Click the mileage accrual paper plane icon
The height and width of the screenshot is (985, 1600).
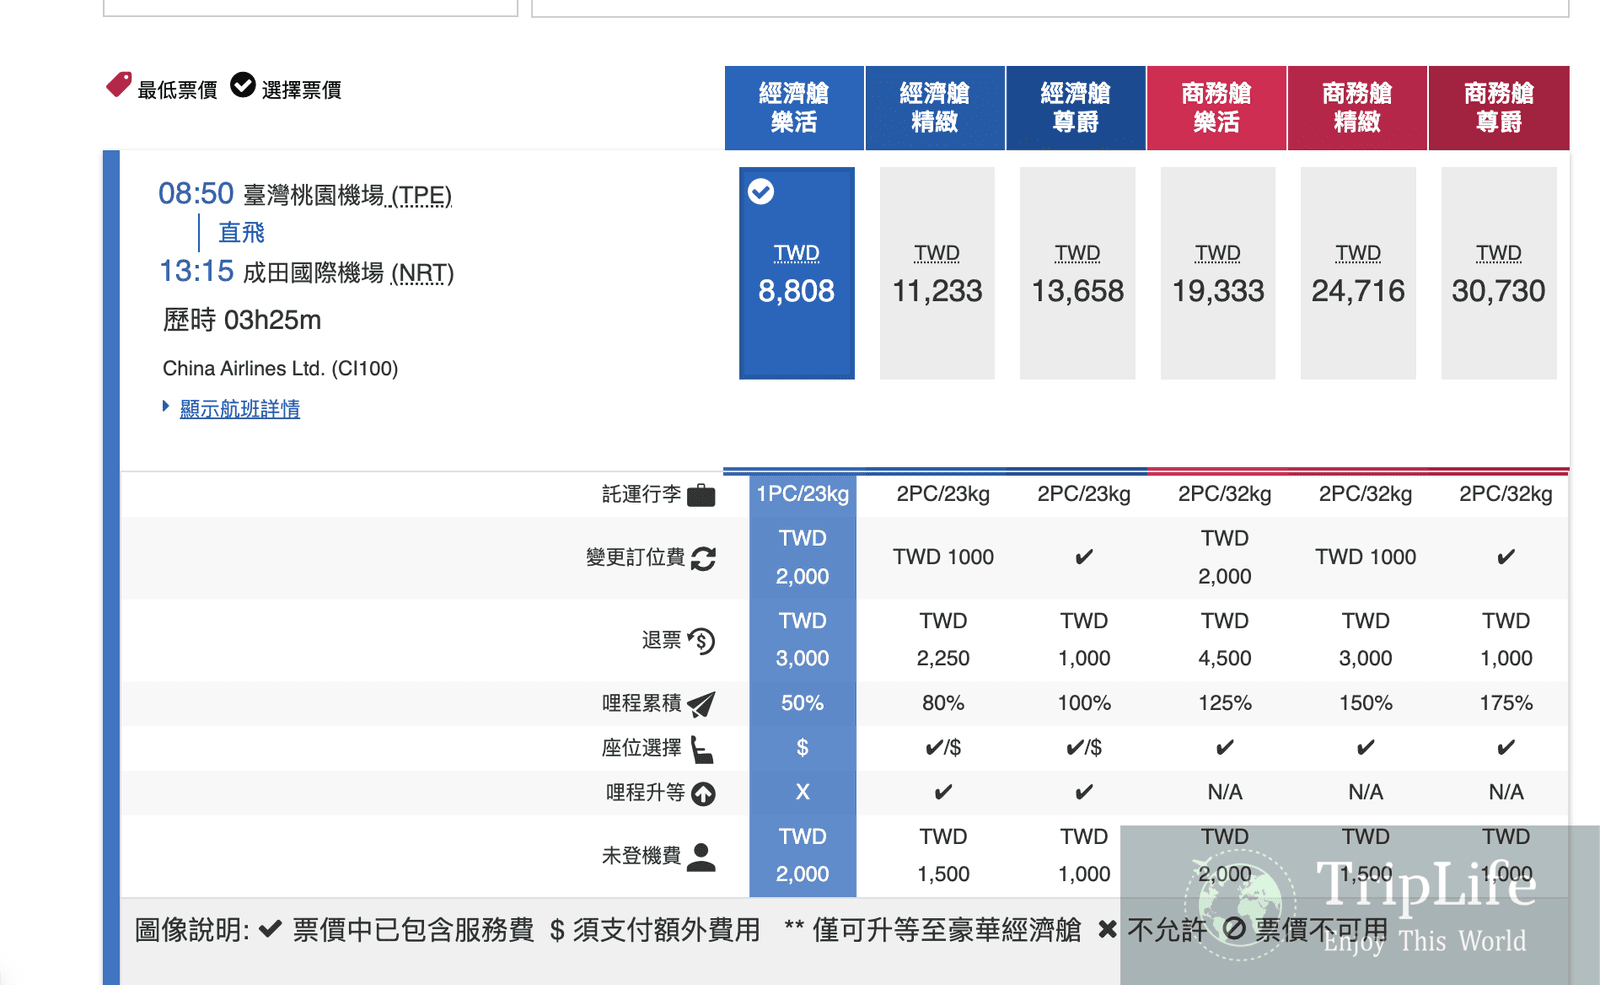(702, 704)
